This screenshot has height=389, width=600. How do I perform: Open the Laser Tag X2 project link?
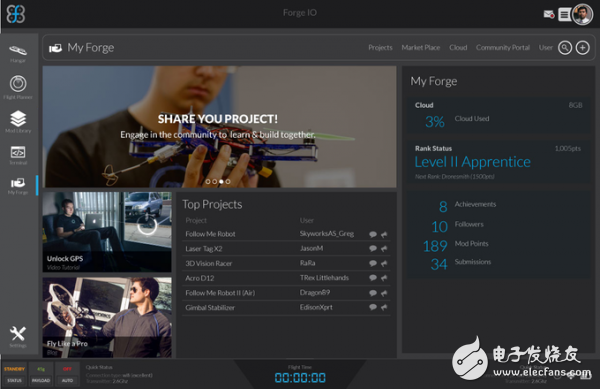pyautogui.click(x=204, y=249)
